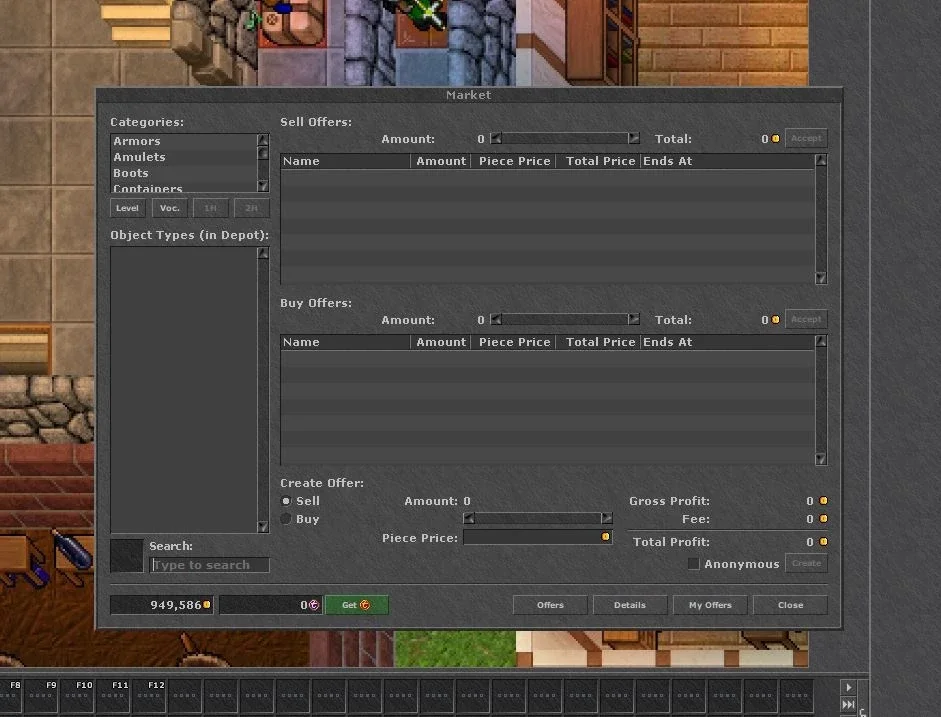Open My Offers

click(710, 605)
